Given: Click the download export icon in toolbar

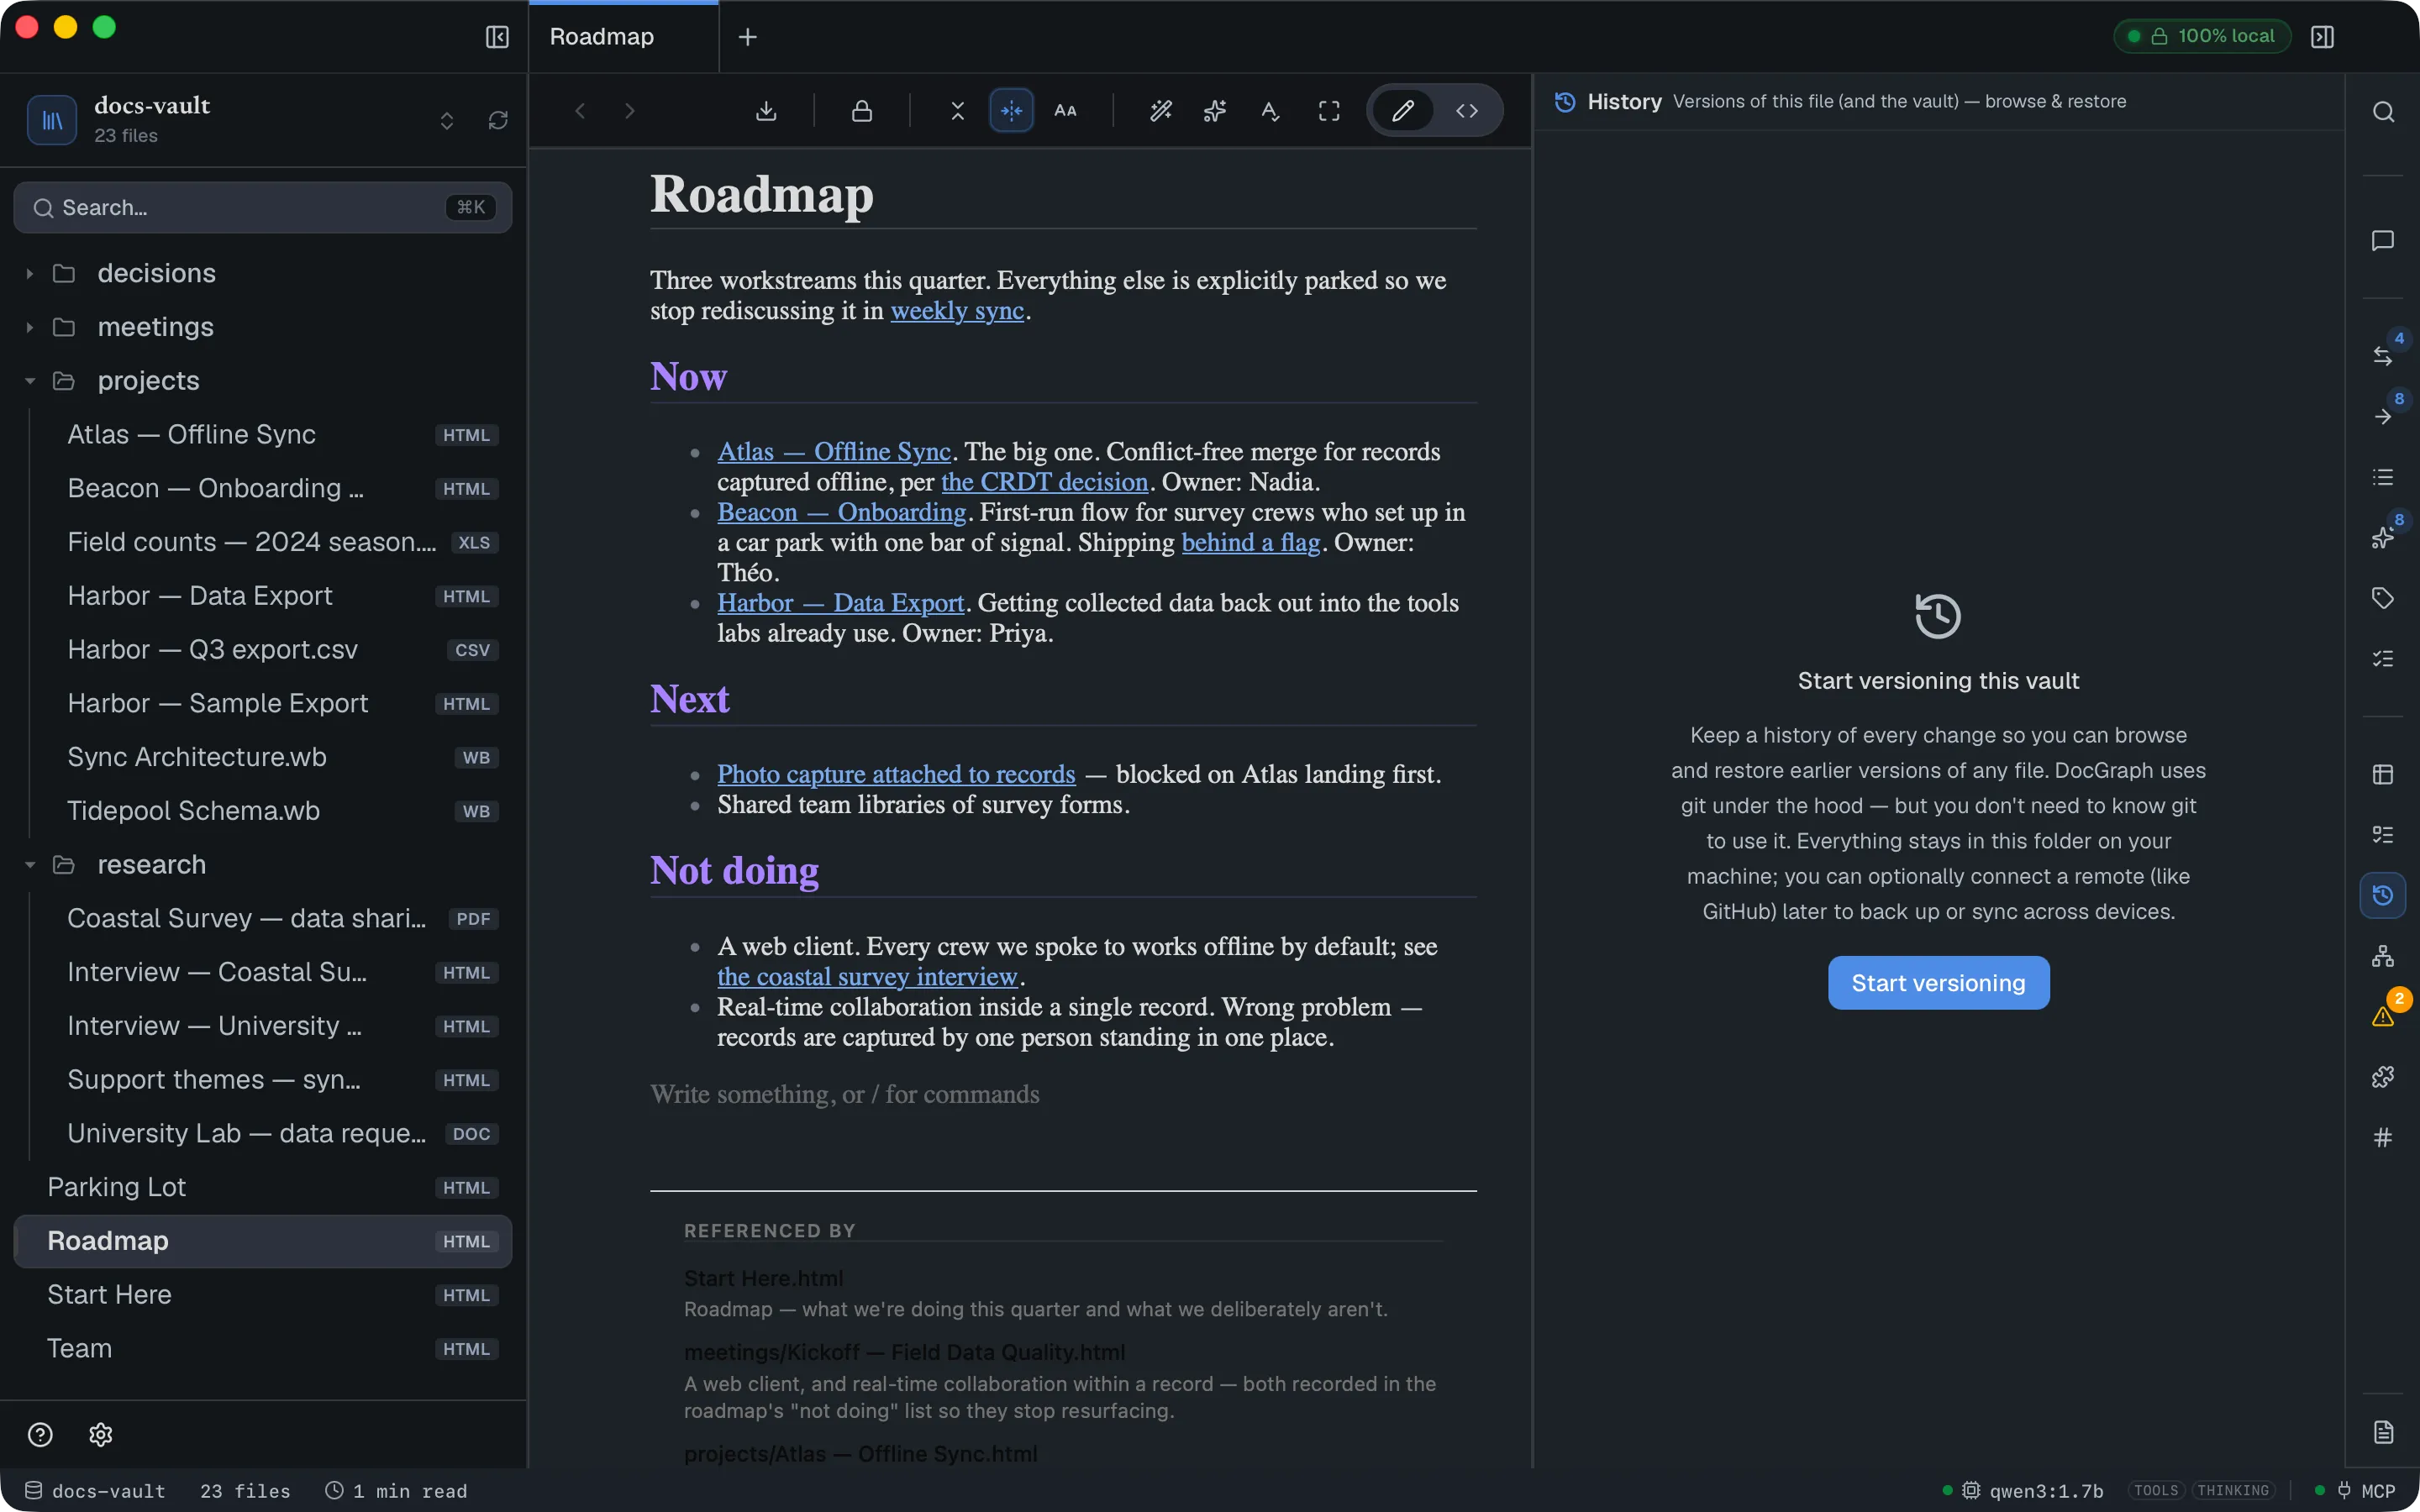Looking at the screenshot, I should [766, 111].
